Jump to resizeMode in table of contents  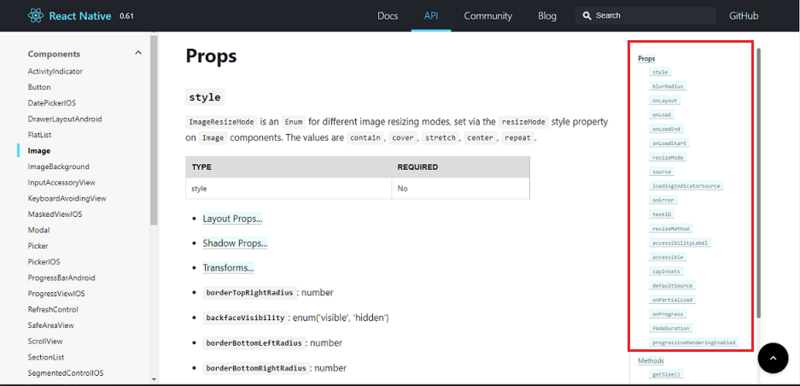point(668,158)
